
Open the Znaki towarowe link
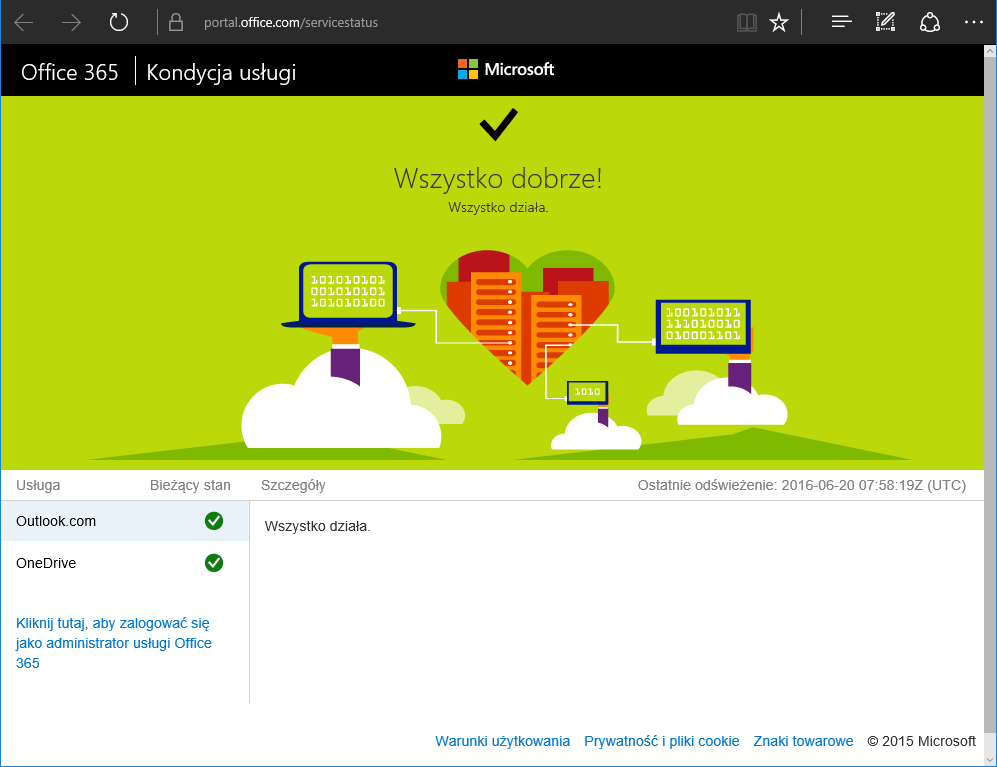803,741
